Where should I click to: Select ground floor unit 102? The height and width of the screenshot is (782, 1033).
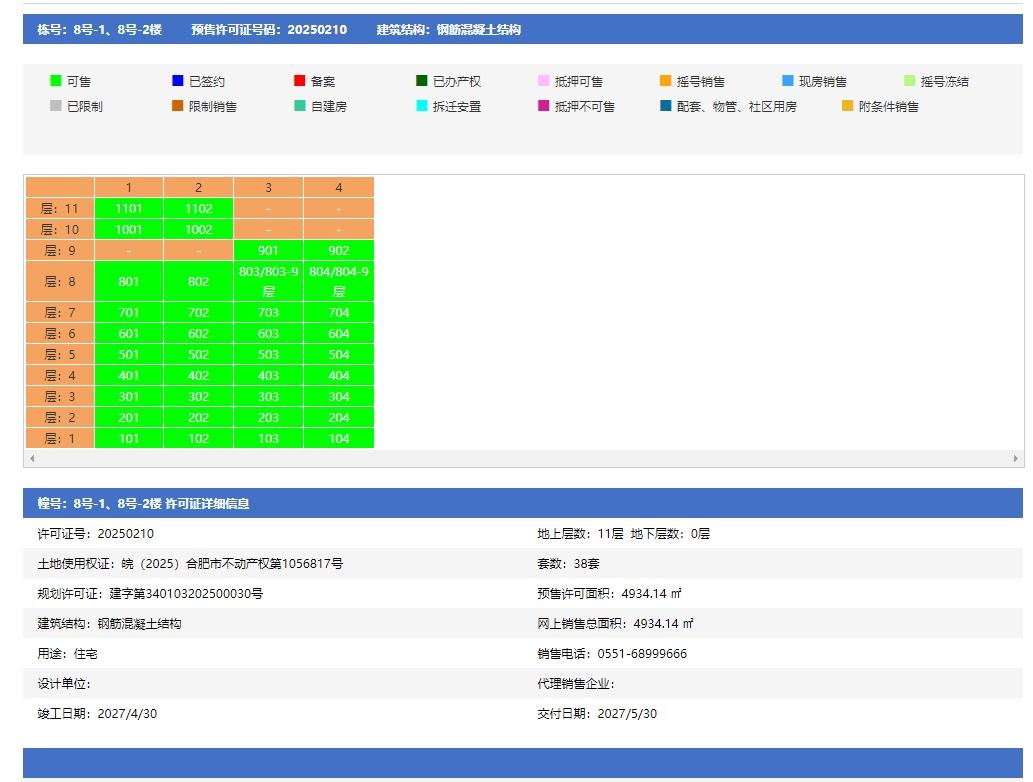(198, 439)
